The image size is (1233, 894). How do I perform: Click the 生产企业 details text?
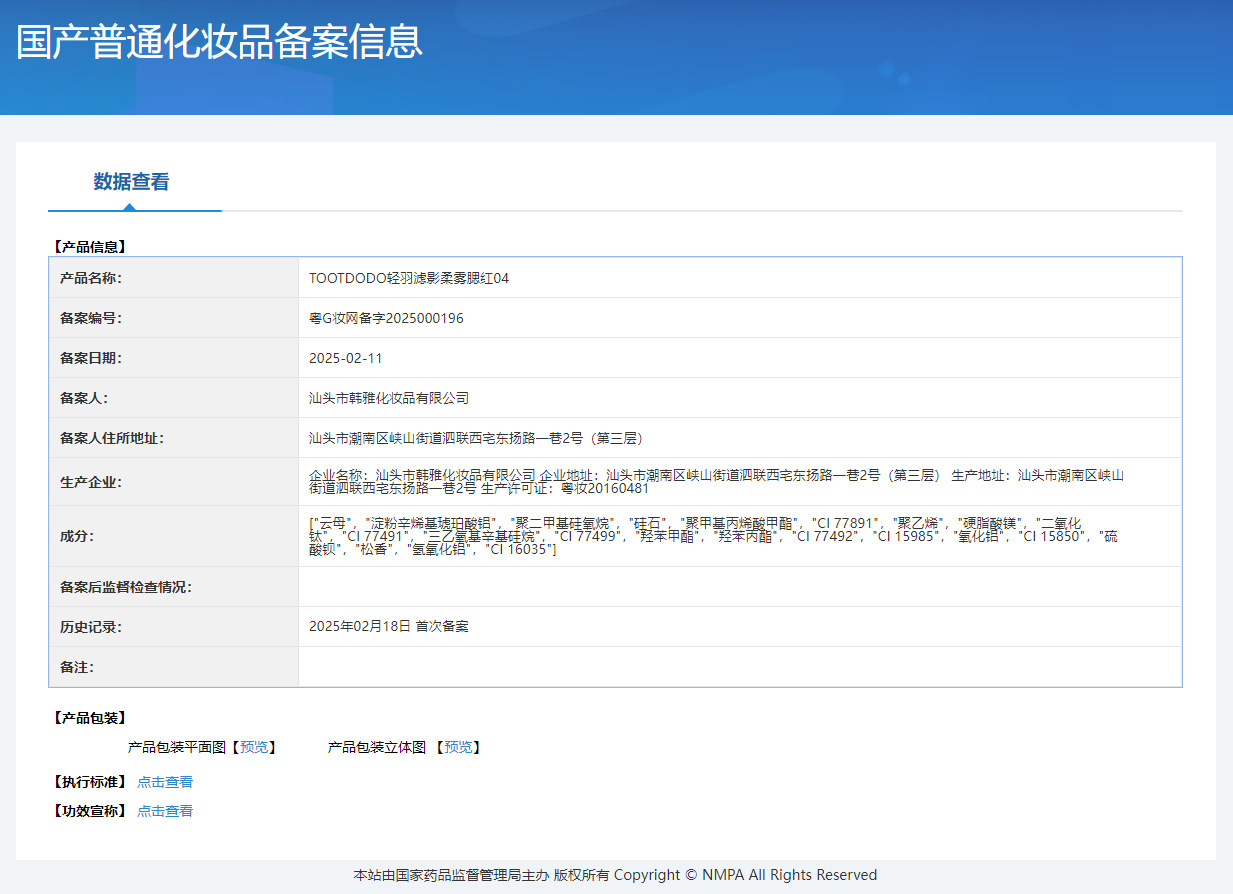pos(716,482)
